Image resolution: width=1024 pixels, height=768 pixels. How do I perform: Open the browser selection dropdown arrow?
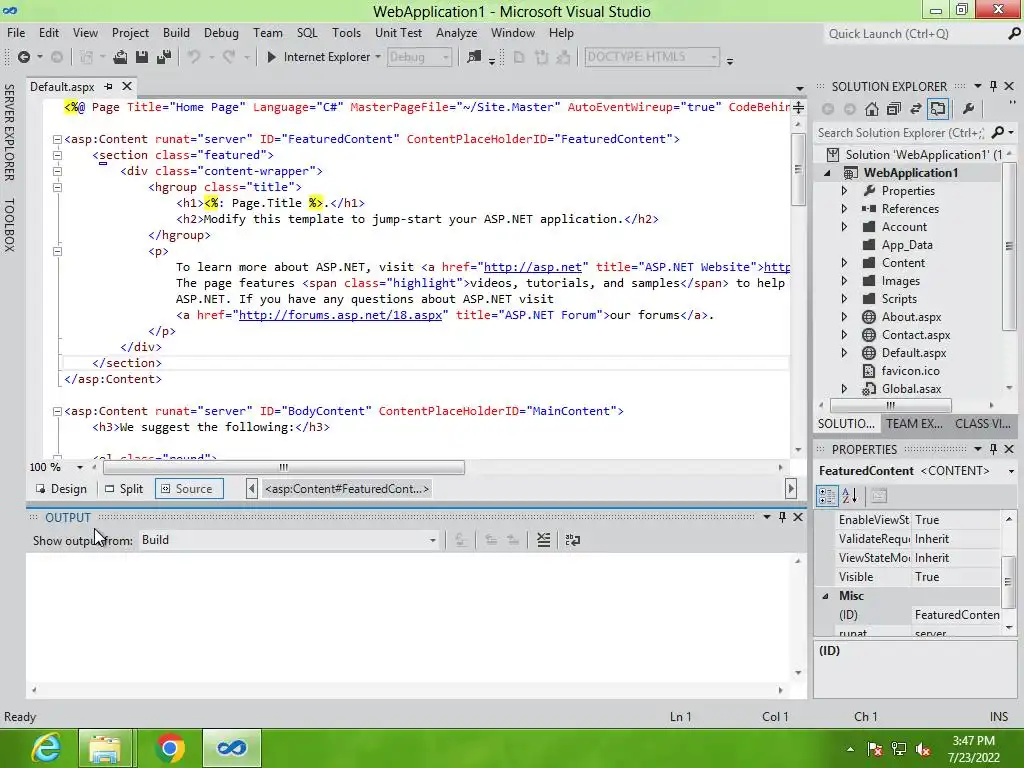[x=377, y=57]
